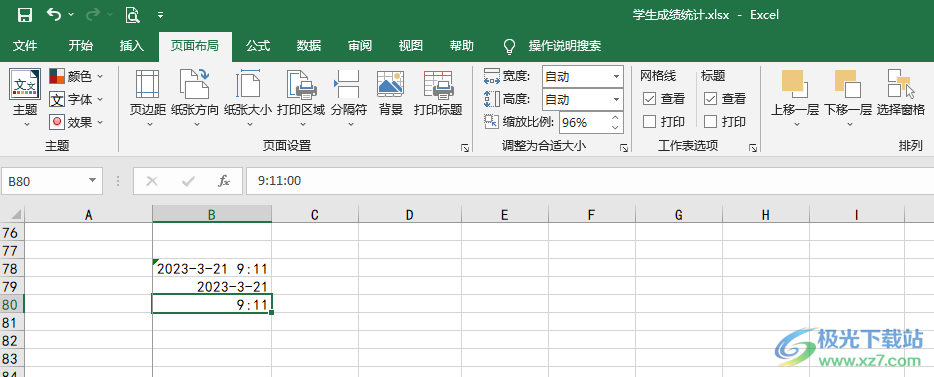Switch to the 审阅 tab
Screen dimensions: 934x377
point(360,46)
